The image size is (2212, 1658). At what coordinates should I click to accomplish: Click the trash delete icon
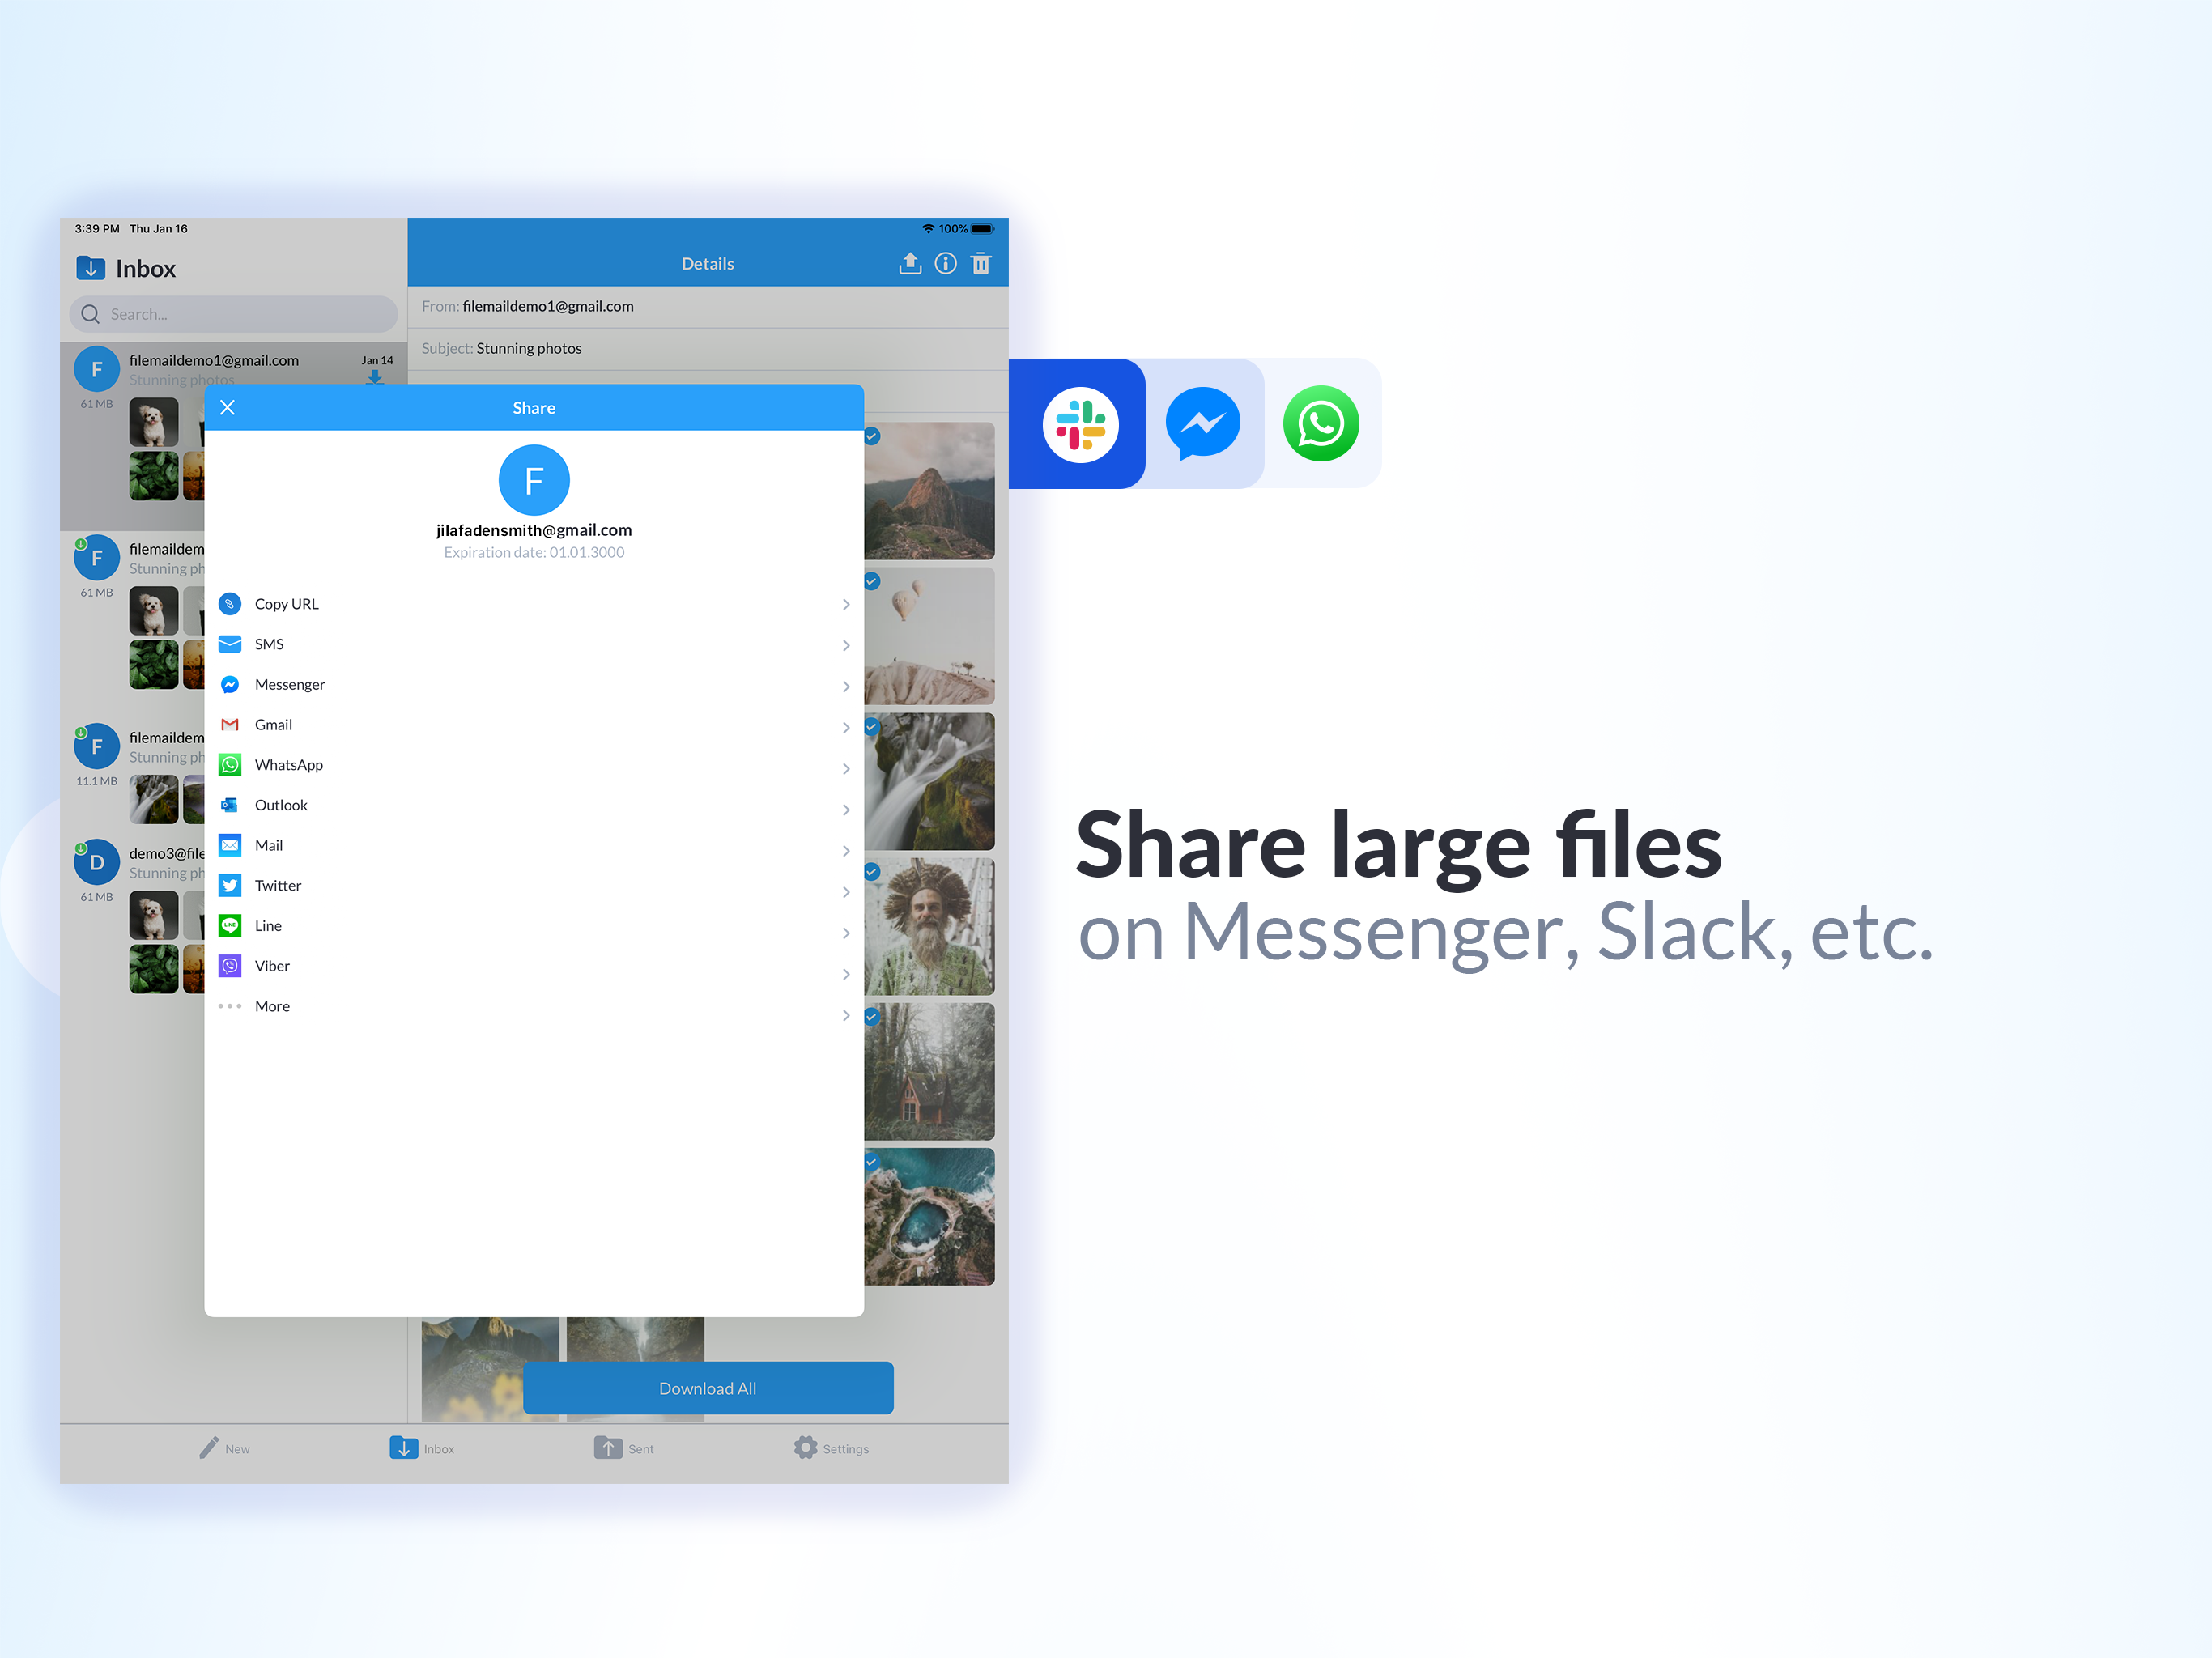pyautogui.click(x=981, y=263)
